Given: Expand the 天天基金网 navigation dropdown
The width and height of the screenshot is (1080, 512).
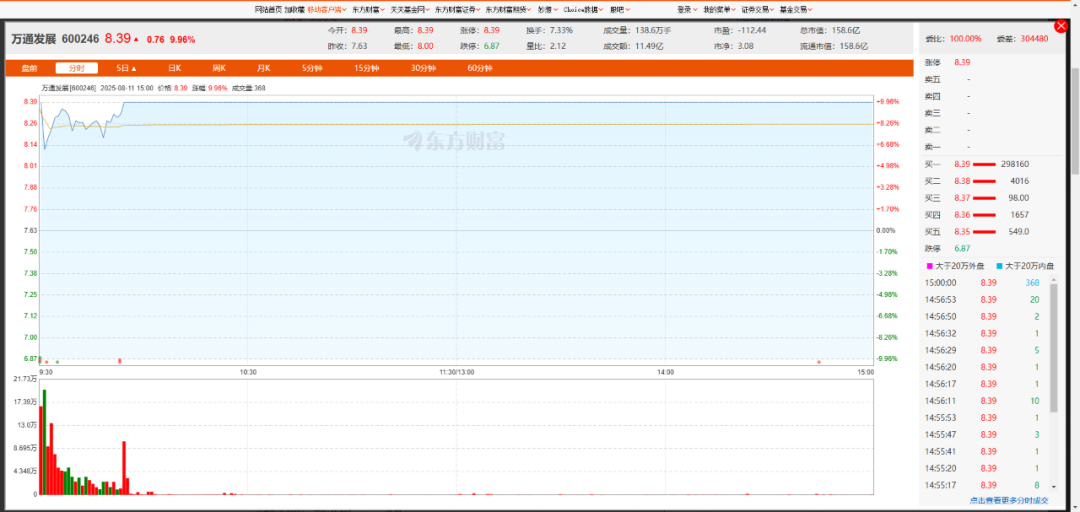Looking at the screenshot, I should coord(410,10).
